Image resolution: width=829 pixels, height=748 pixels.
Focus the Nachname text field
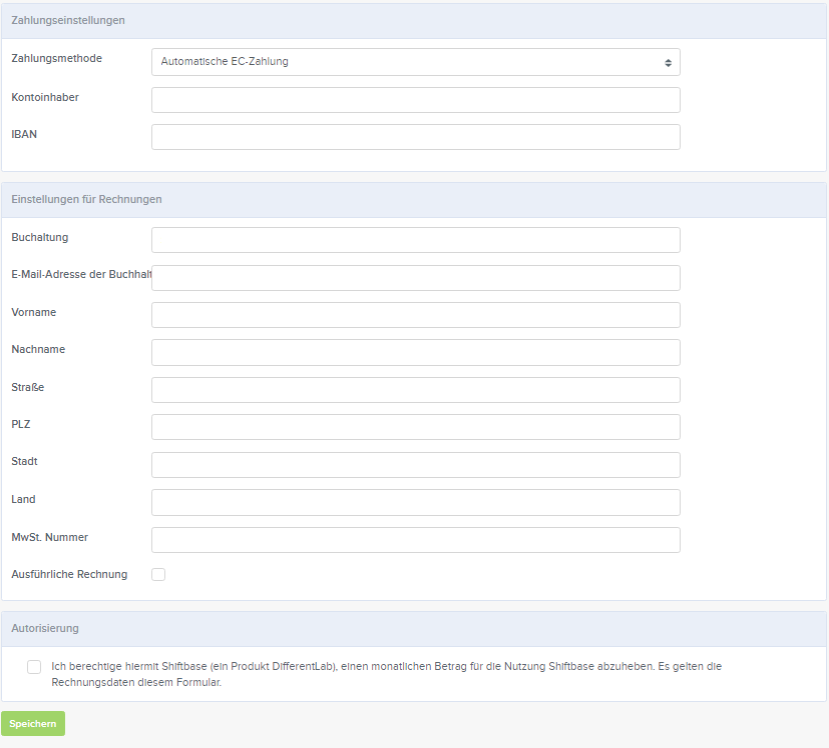tap(416, 353)
